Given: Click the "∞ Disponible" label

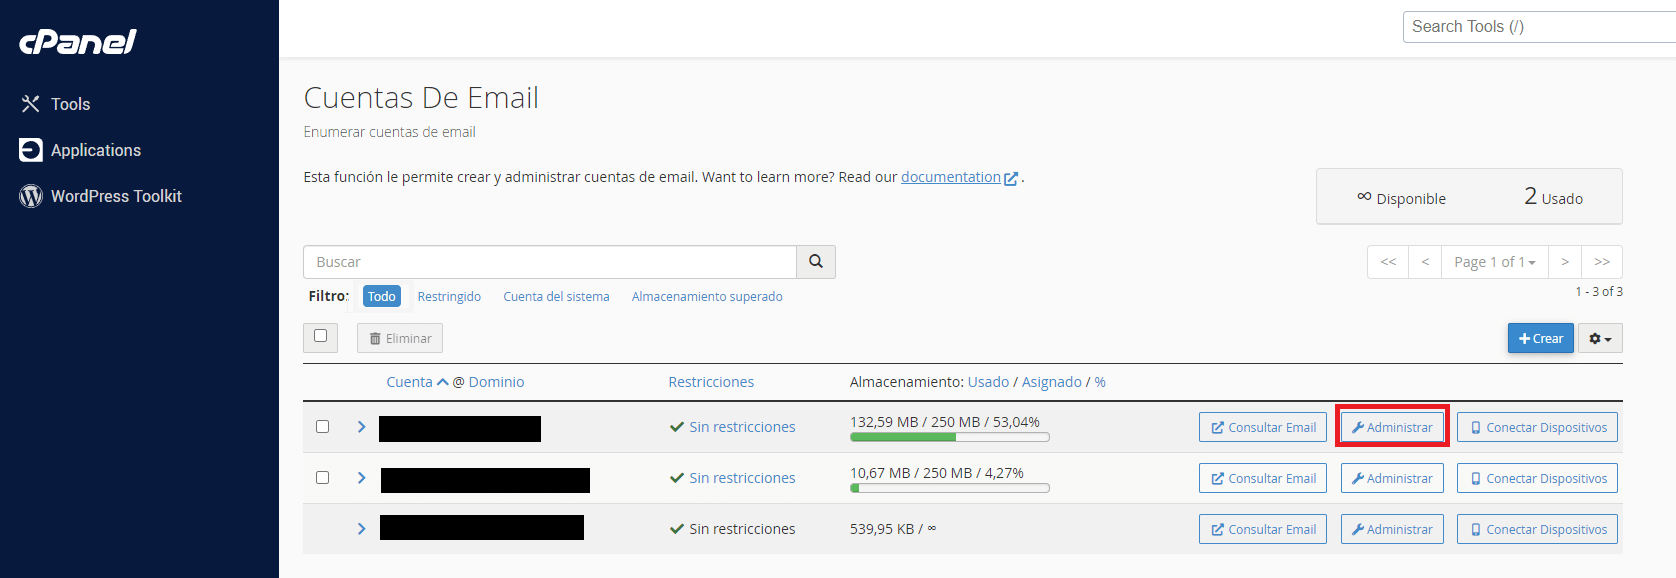Looking at the screenshot, I should (x=1401, y=198).
